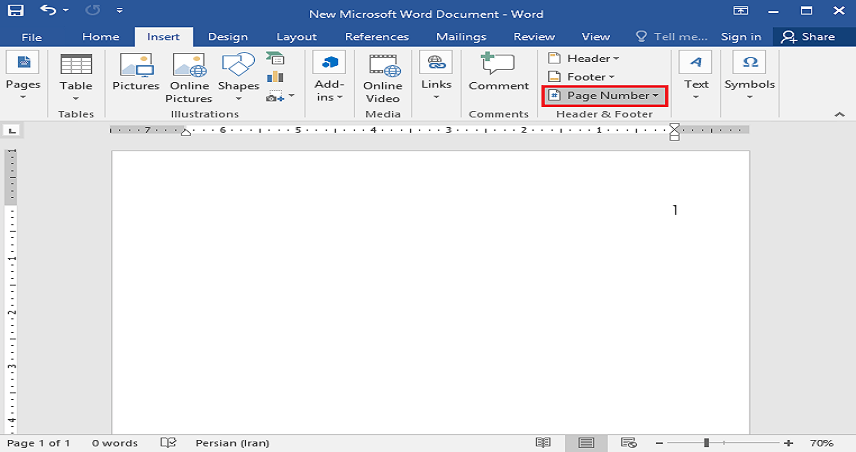Viewport: 856px width, 452px height.
Task: Switch to Read Mode view
Action: (x=543, y=443)
